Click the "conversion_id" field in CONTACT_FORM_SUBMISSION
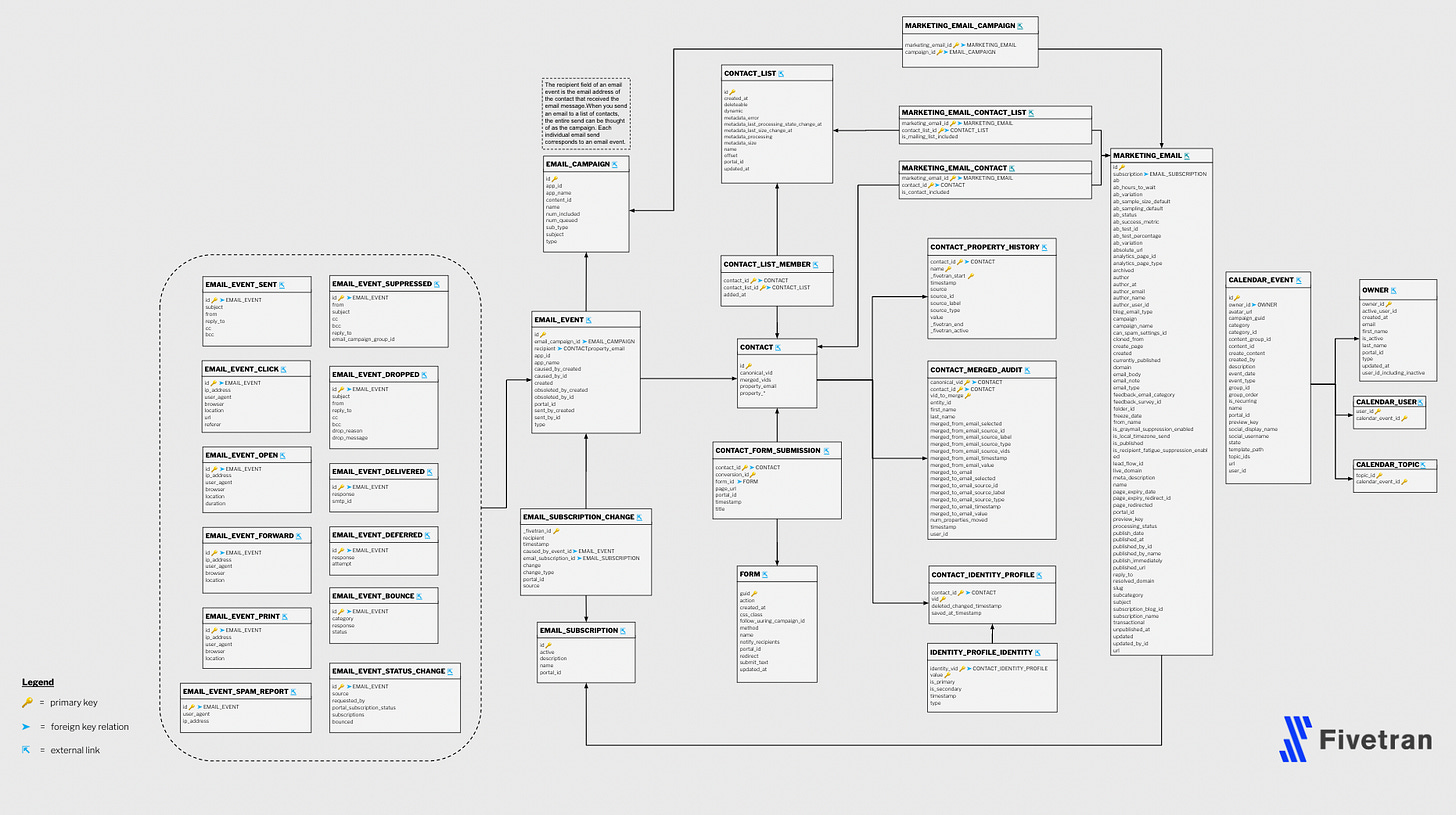Viewport: 1456px width, 815px height. pos(735,475)
